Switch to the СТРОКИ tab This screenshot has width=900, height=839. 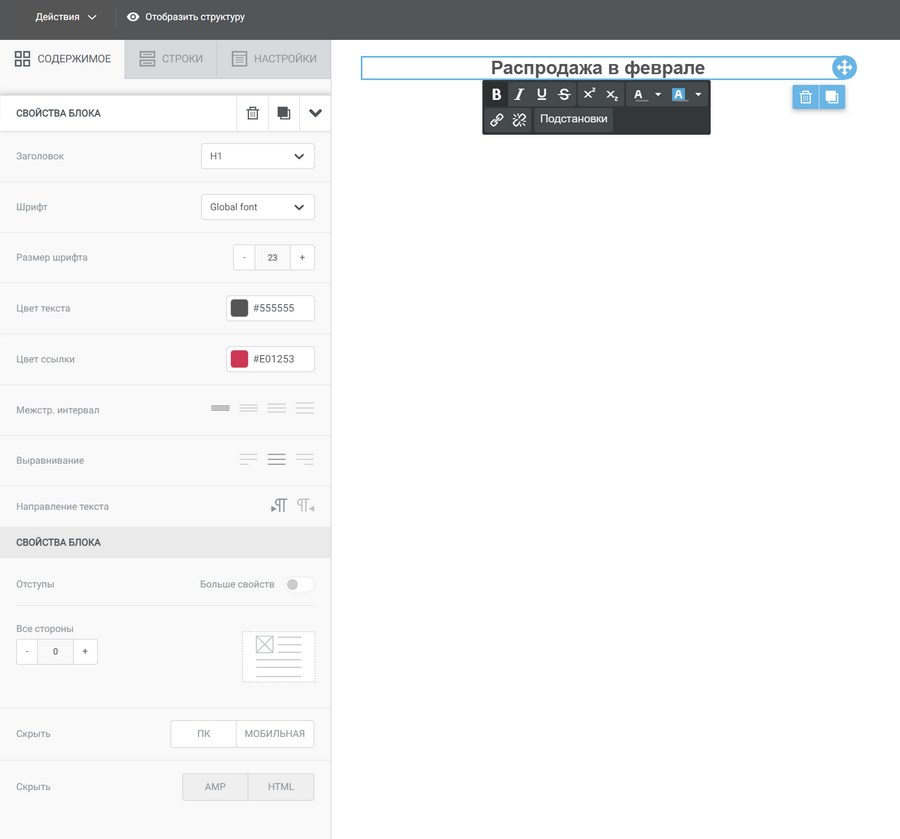[x=171, y=59]
